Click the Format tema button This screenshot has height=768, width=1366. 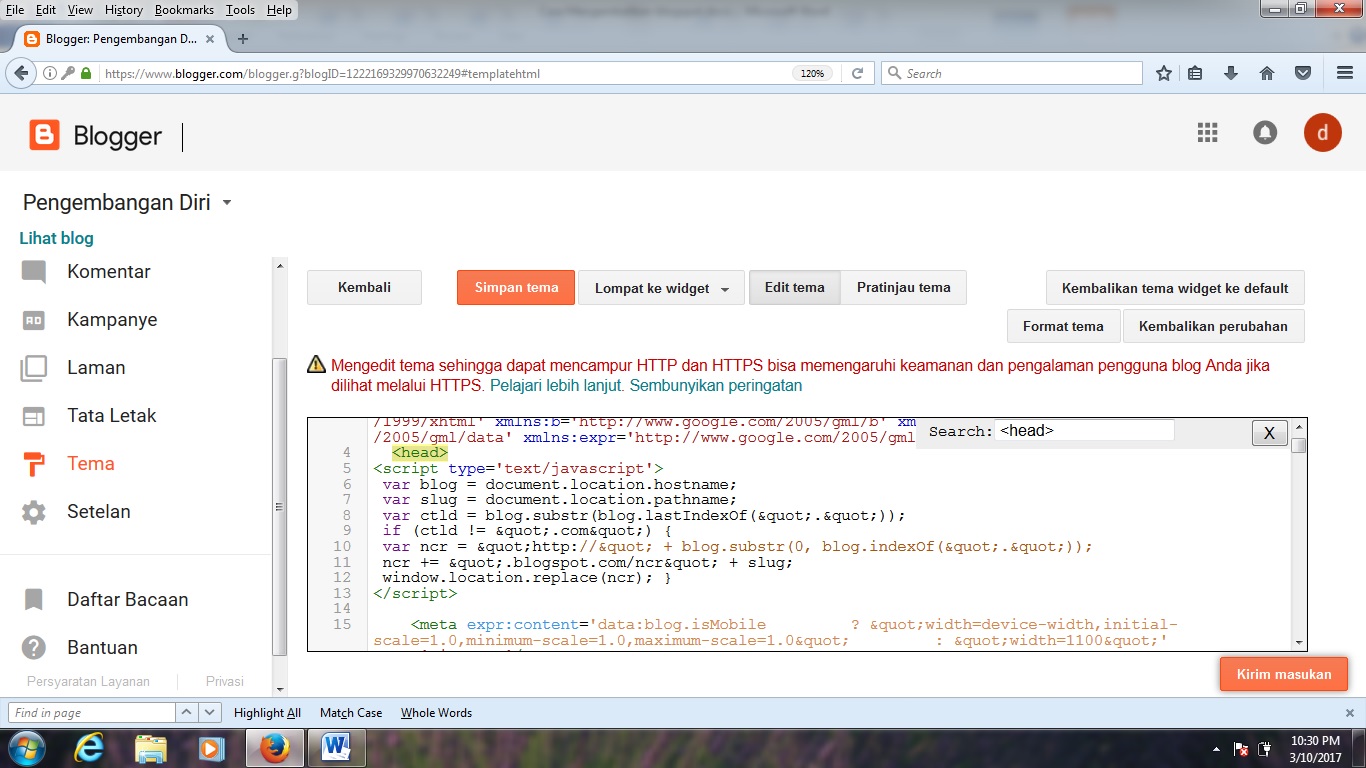pyautogui.click(x=1063, y=326)
